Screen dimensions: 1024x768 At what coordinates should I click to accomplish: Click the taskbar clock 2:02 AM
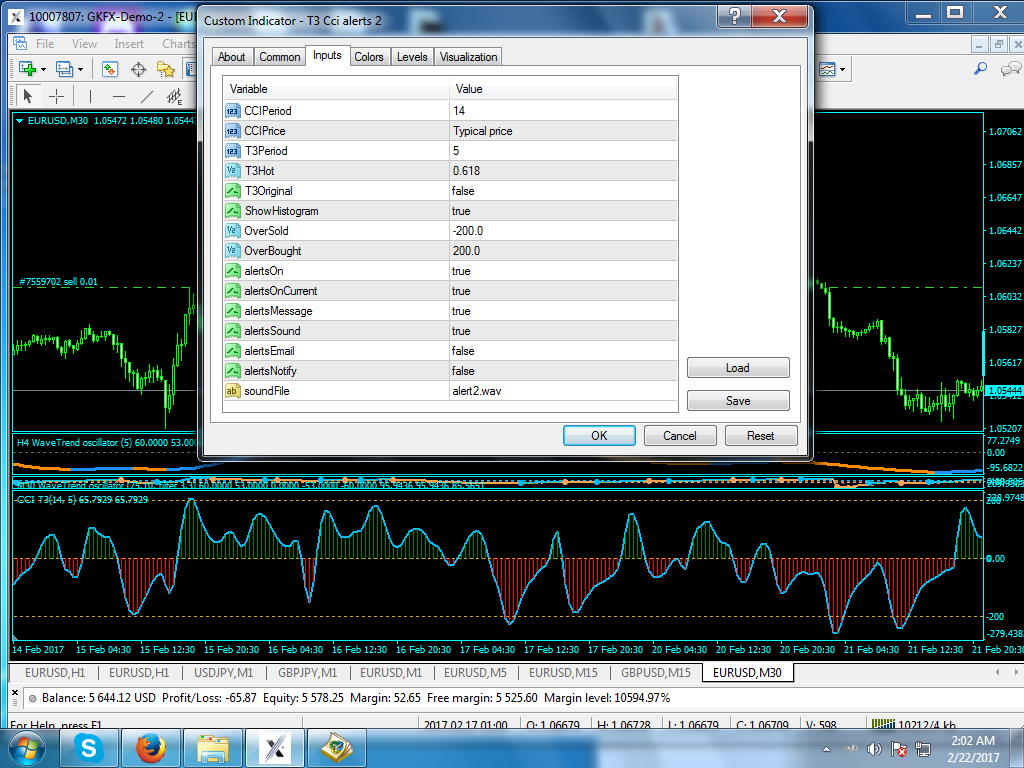coord(973,741)
